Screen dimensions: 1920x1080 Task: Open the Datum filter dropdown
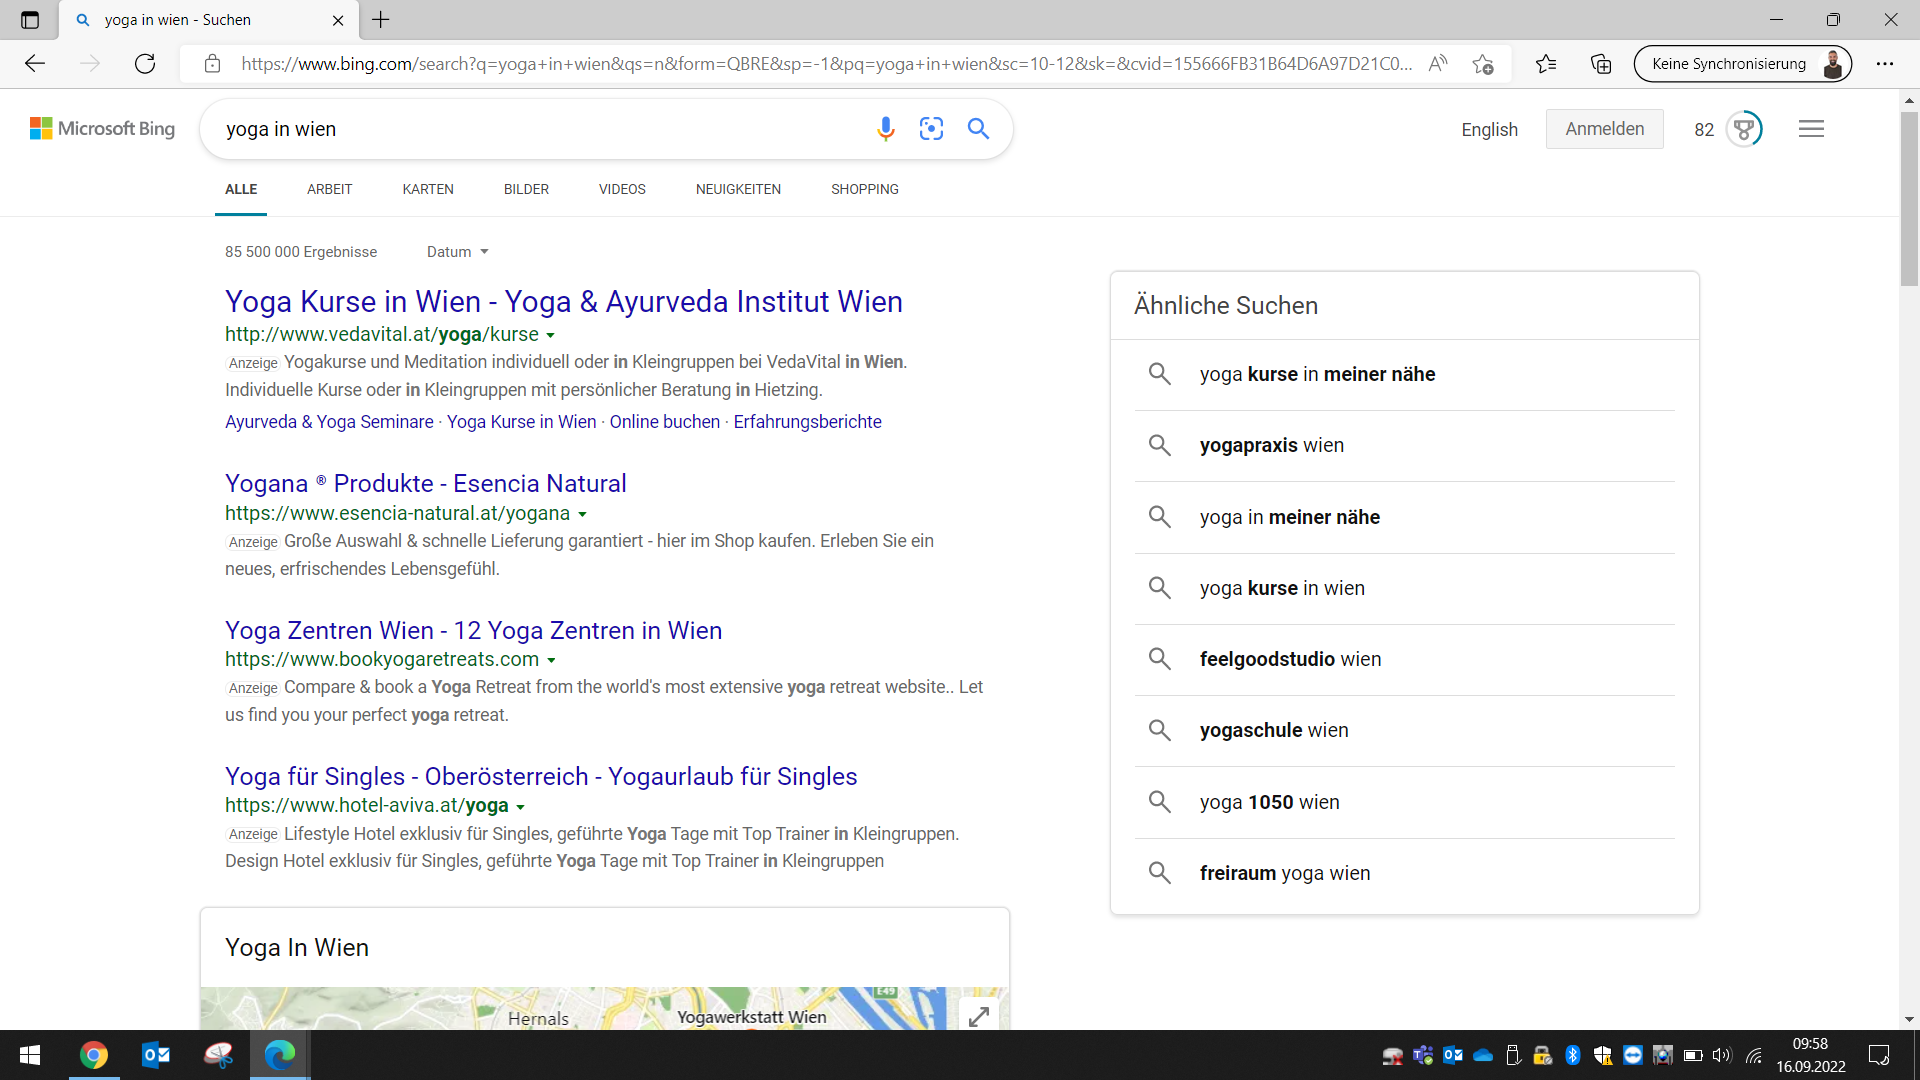457,252
